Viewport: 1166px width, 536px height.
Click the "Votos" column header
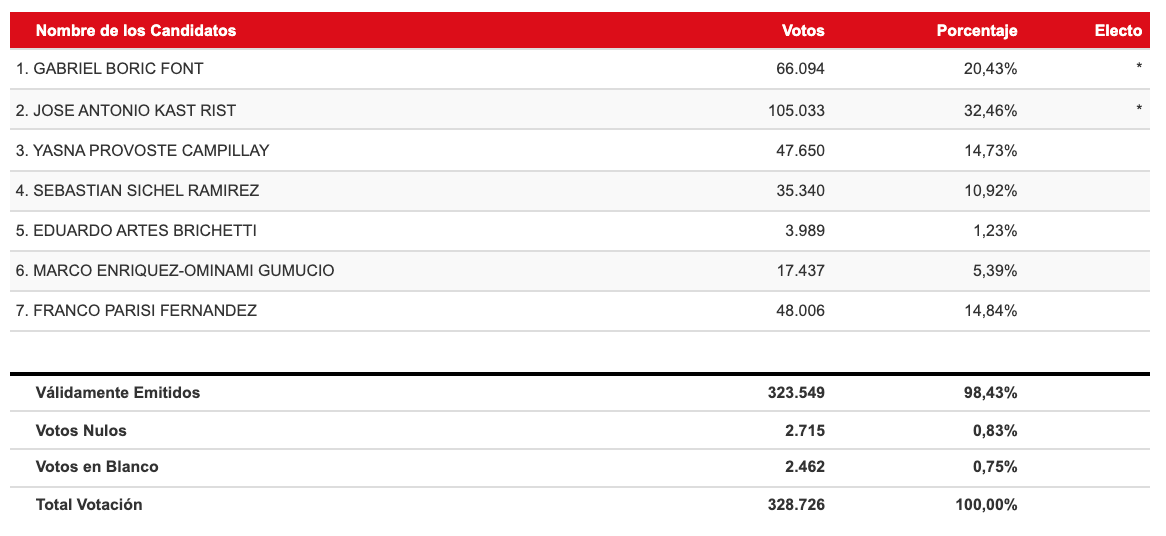[x=803, y=30]
